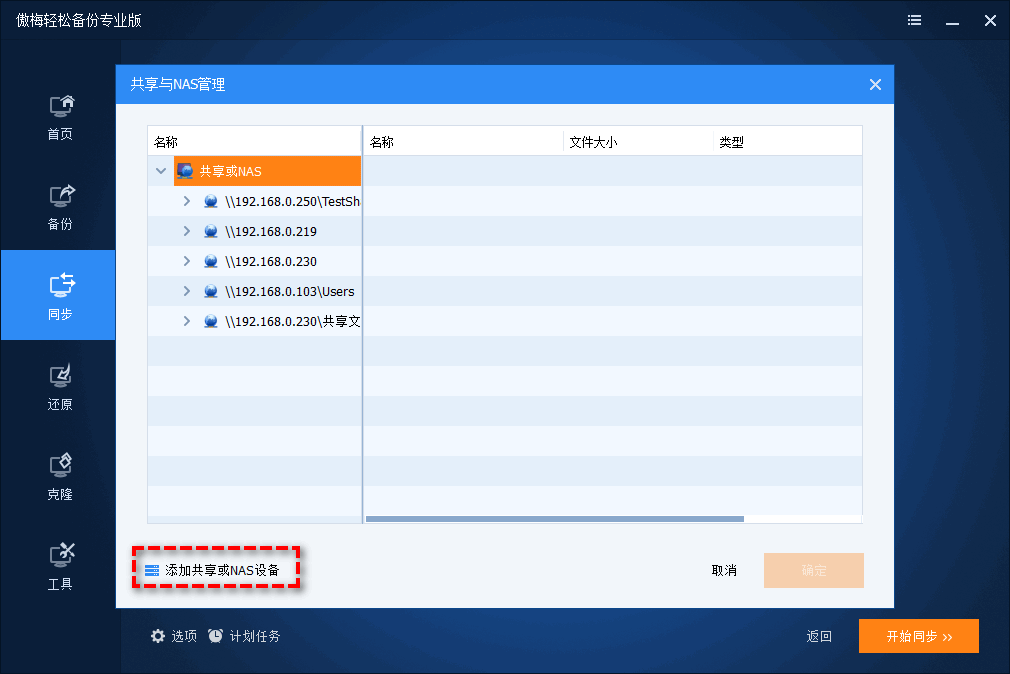Click the 选项 gear icon at bottom

point(158,636)
